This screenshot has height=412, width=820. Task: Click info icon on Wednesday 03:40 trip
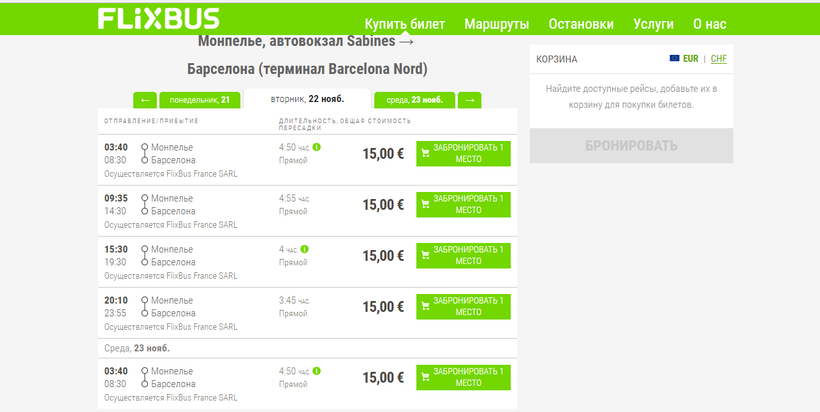(x=317, y=371)
